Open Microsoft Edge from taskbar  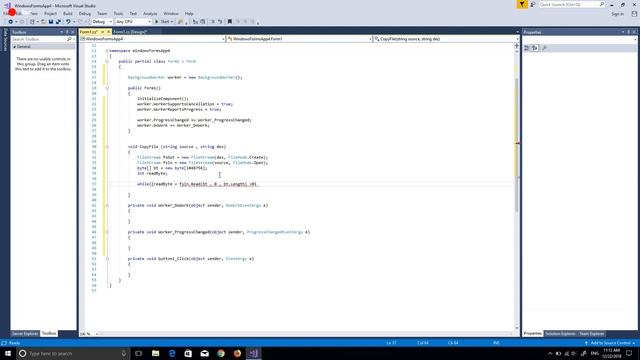172,353
